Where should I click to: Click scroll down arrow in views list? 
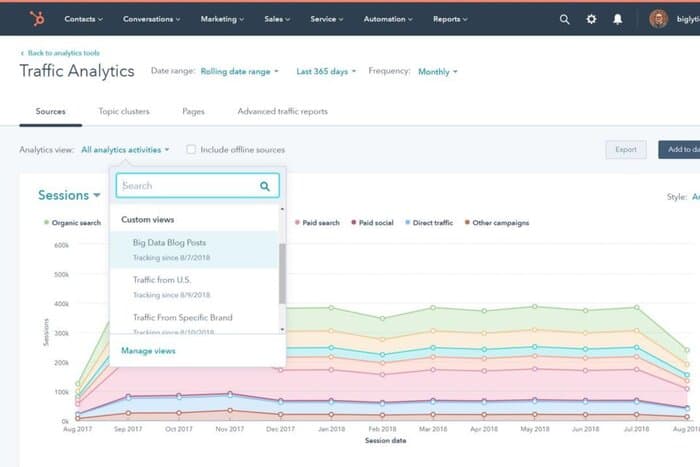point(282,329)
